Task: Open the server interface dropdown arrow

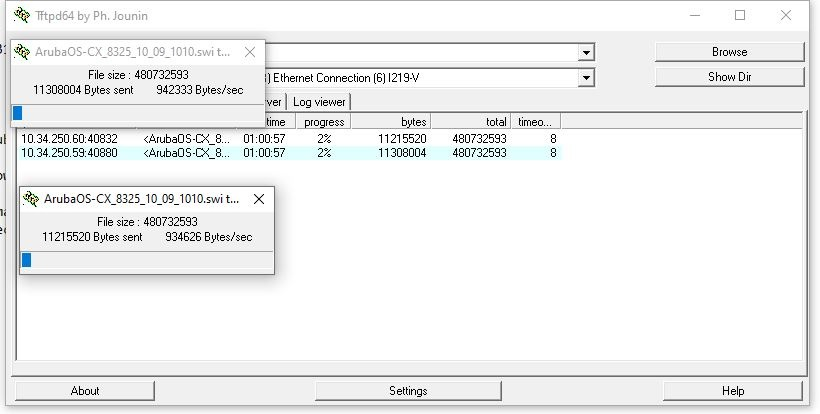Action: [x=586, y=78]
